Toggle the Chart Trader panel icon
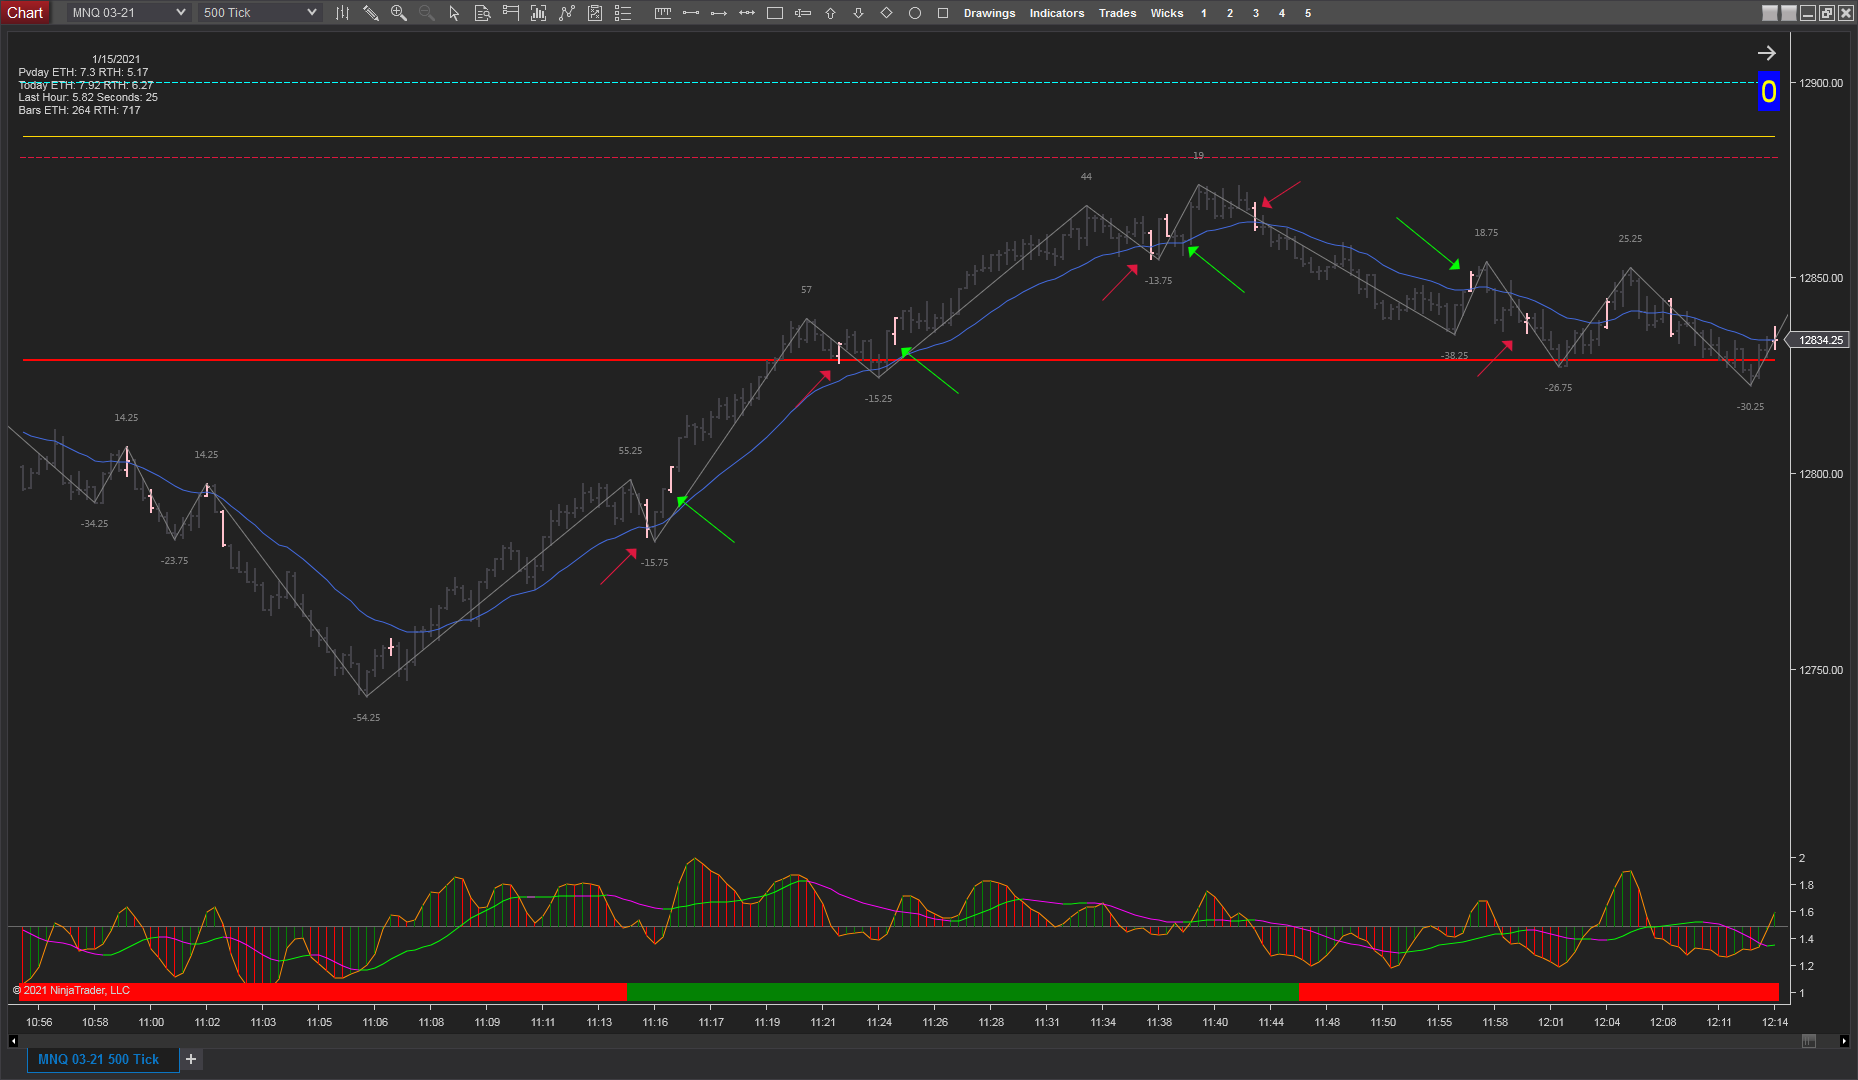The height and width of the screenshot is (1080, 1858). click(510, 13)
